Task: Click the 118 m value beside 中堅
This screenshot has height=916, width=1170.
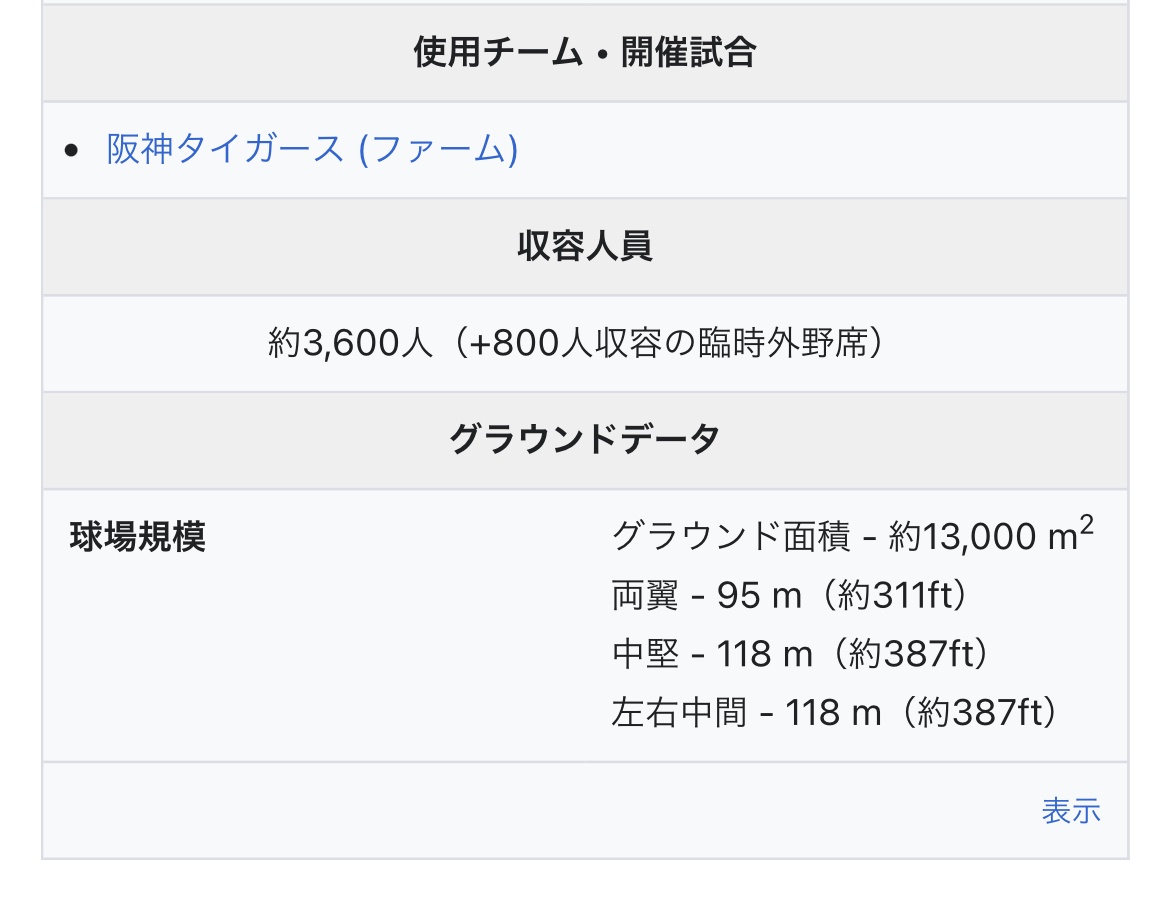Action: 765,655
